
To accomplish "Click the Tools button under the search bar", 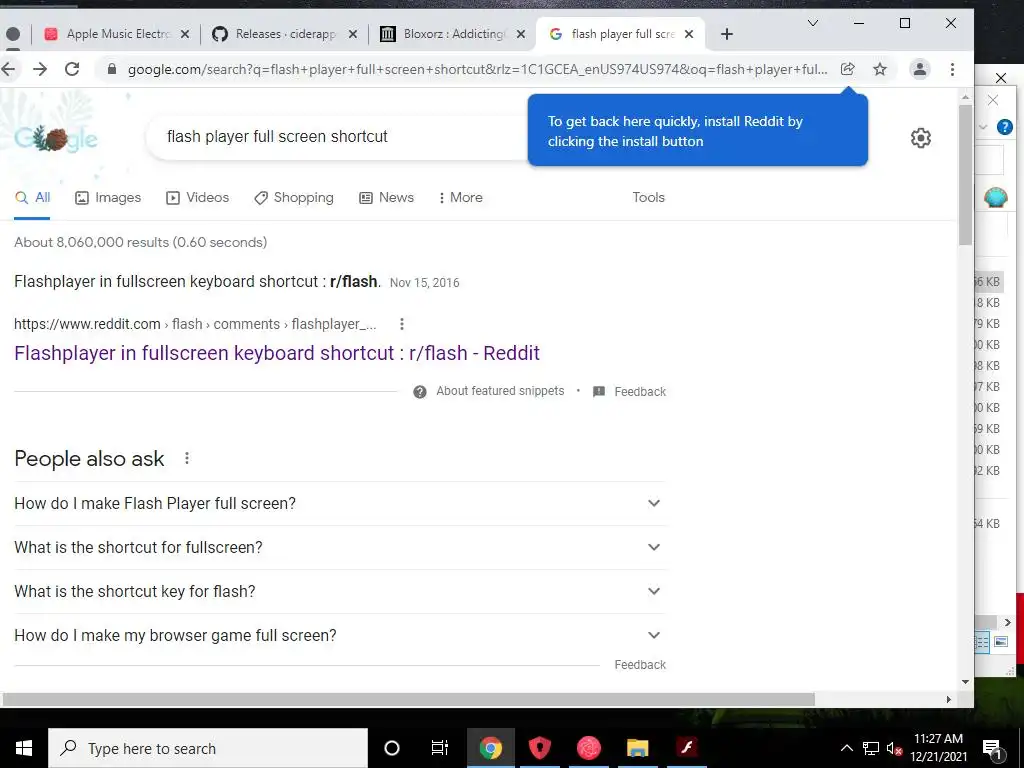I will 648,197.
